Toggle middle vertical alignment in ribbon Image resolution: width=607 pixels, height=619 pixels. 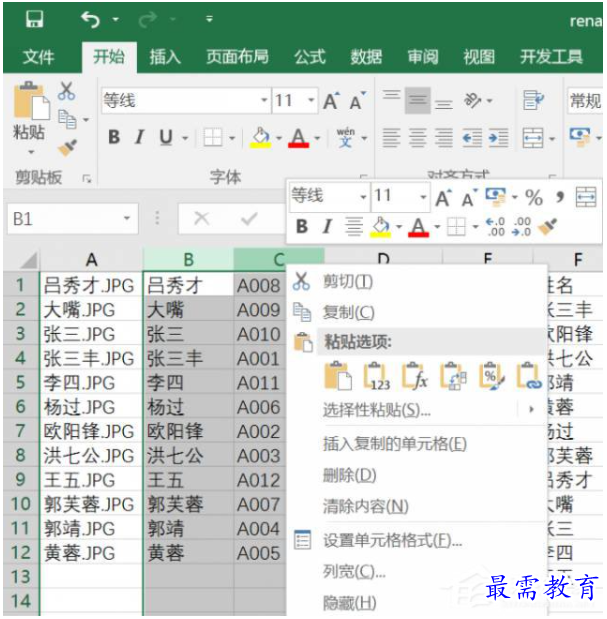point(418,101)
